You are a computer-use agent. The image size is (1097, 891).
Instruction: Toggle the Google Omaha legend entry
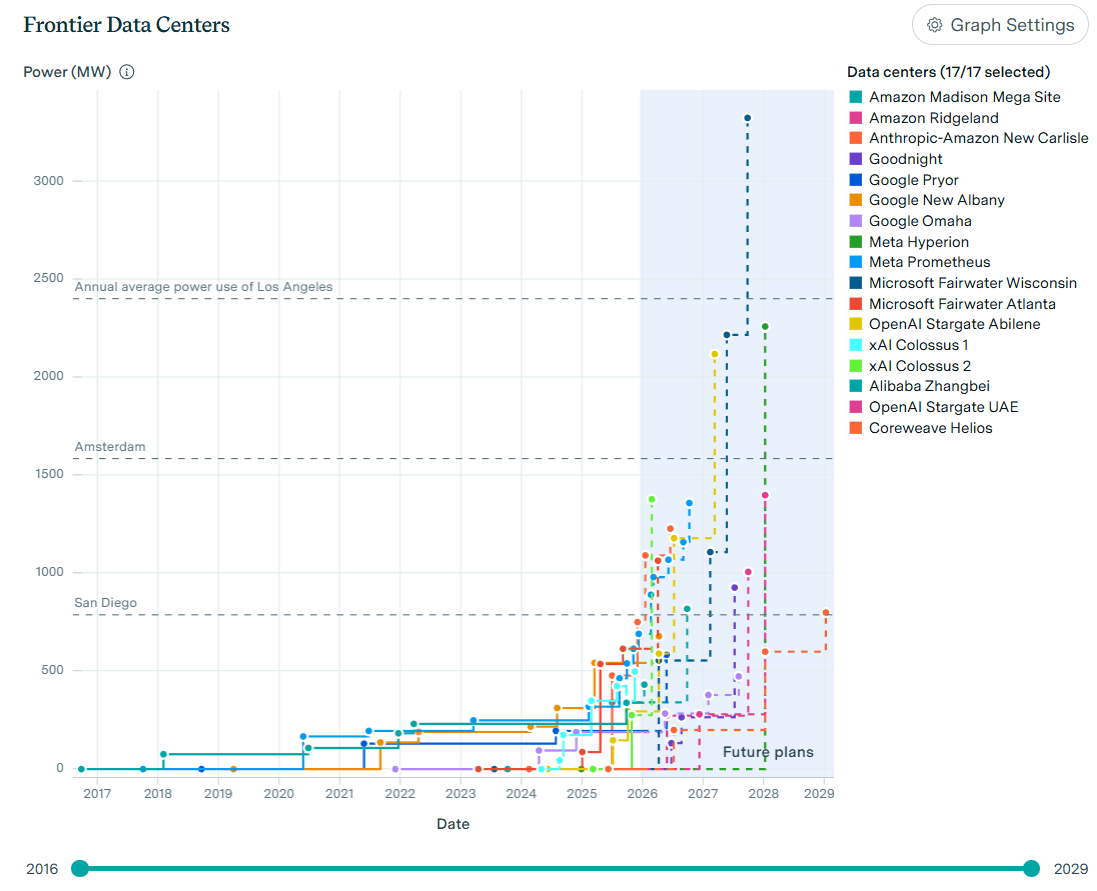[910, 221]
